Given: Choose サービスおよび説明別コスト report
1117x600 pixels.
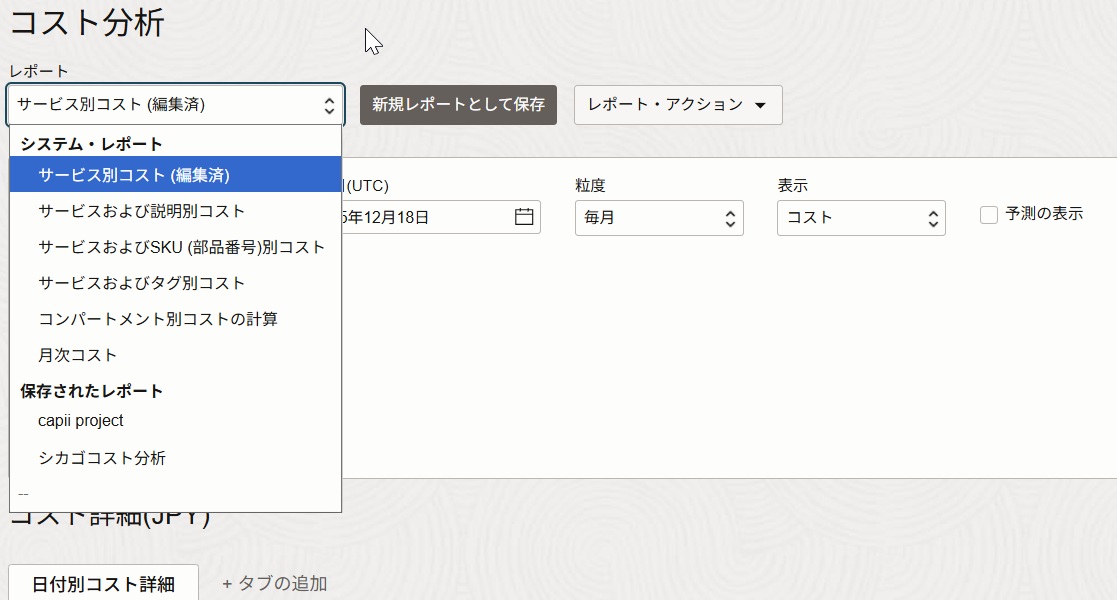Looking at the screenshot, I should pyautogui.click(x=141, y=211).
